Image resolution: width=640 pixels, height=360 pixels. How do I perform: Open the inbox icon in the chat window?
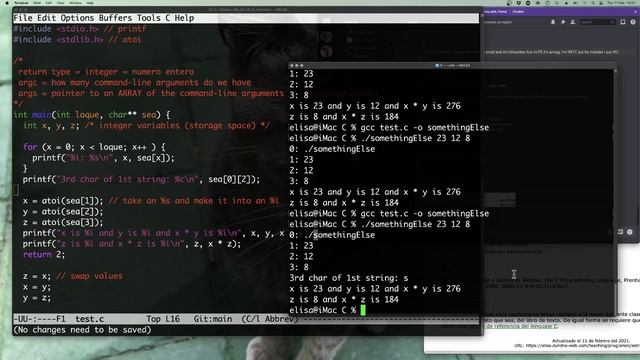coord(623,22)
